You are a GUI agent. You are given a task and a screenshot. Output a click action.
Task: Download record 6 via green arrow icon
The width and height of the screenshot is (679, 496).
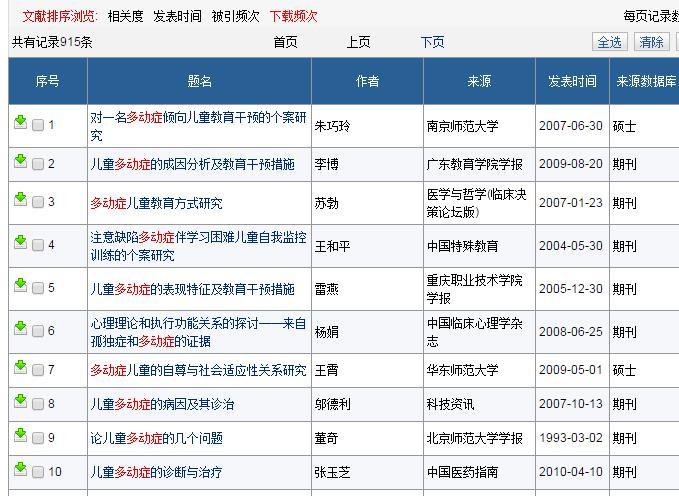pyautogui.click(x=20, y=328)
